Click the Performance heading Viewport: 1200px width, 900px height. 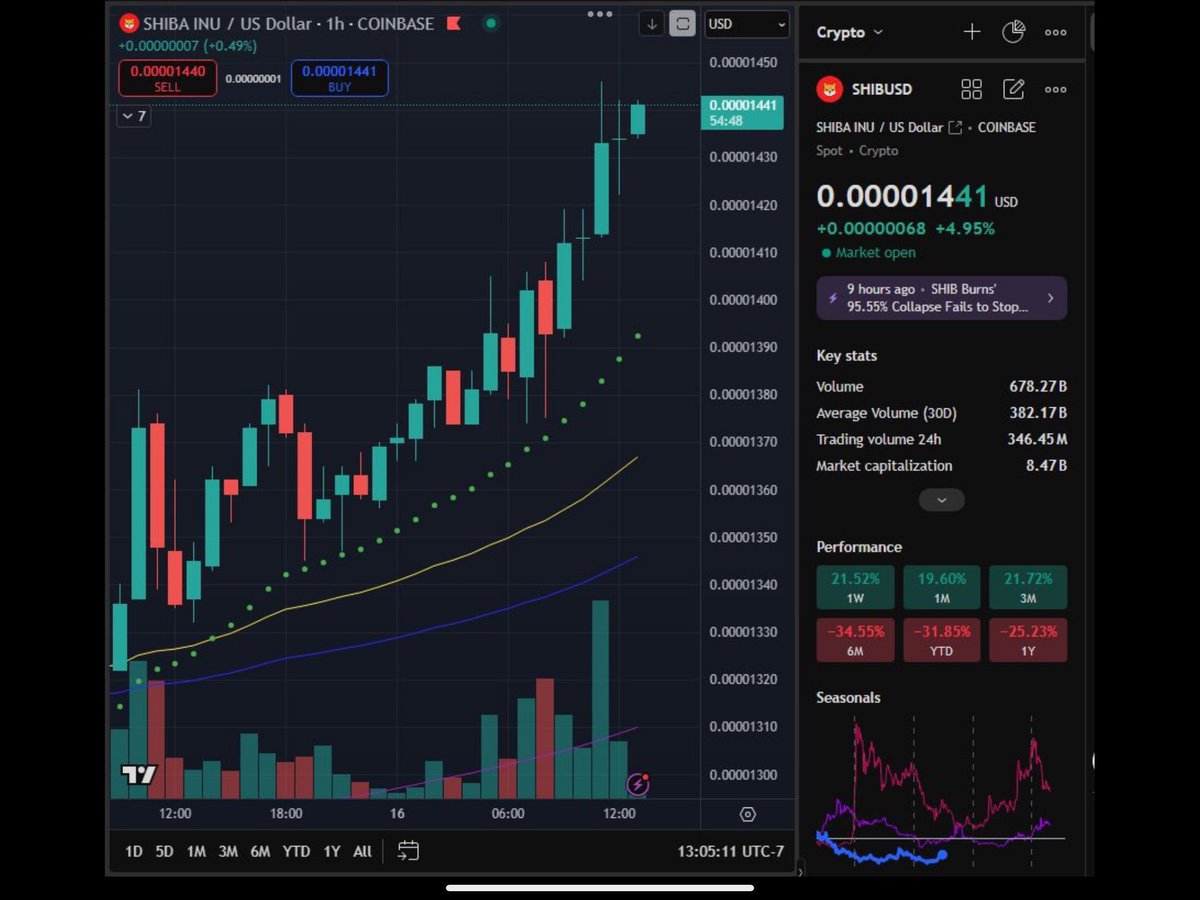point(859,547)
